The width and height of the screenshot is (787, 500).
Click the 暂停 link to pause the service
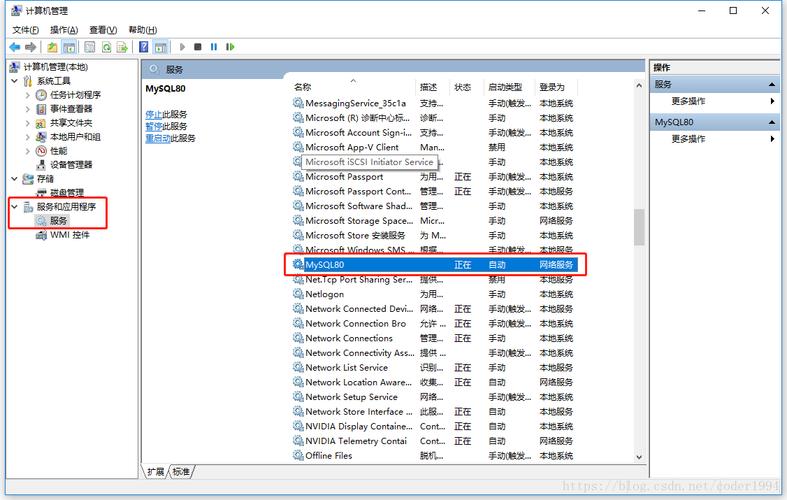click(x=154, y=127)
